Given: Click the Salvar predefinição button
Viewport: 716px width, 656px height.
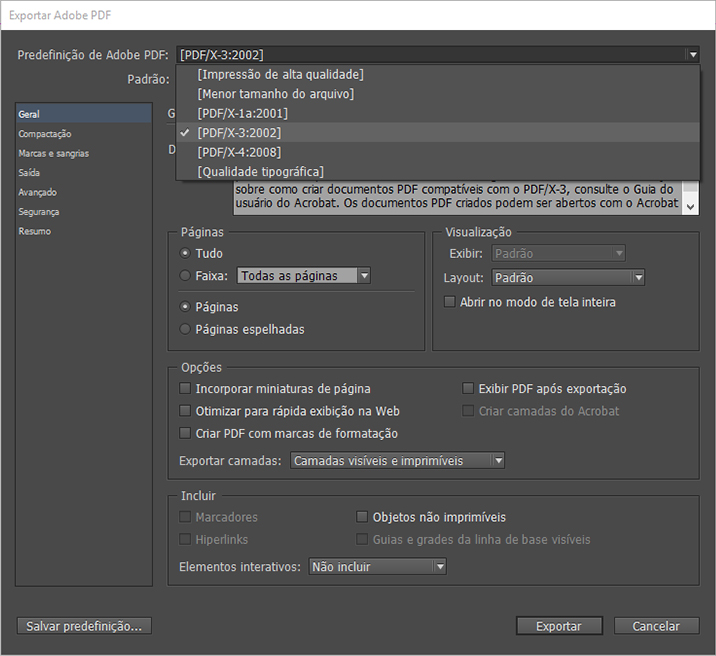Looking at the screenshot, I should 84,626.
